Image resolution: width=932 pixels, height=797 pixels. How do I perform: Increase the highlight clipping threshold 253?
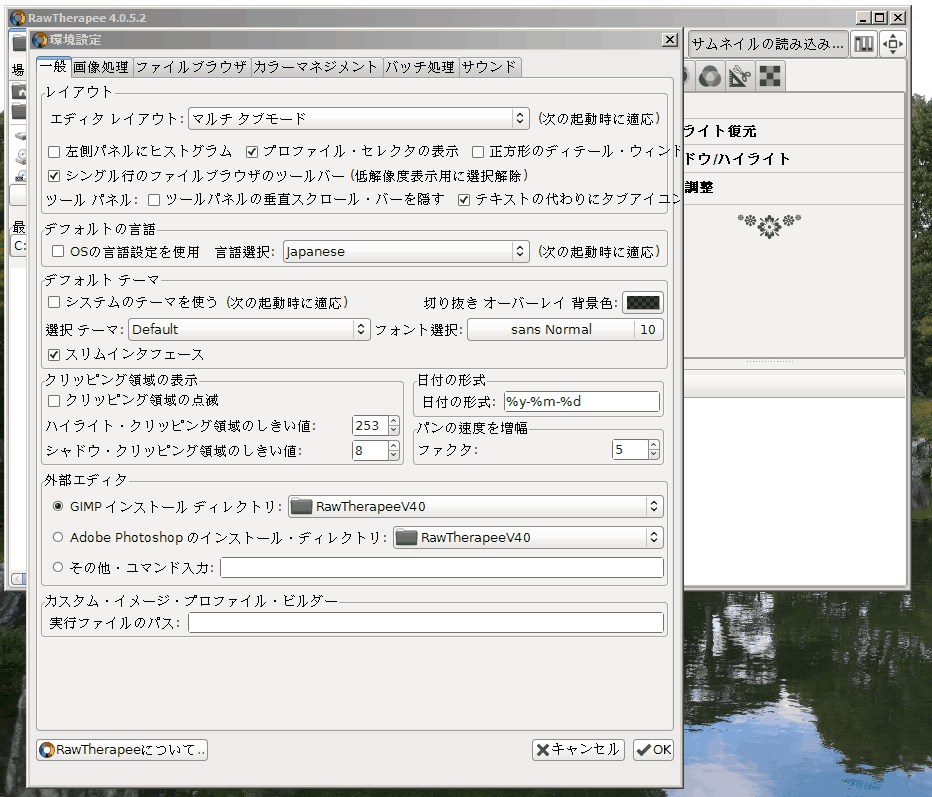point(393,421)
